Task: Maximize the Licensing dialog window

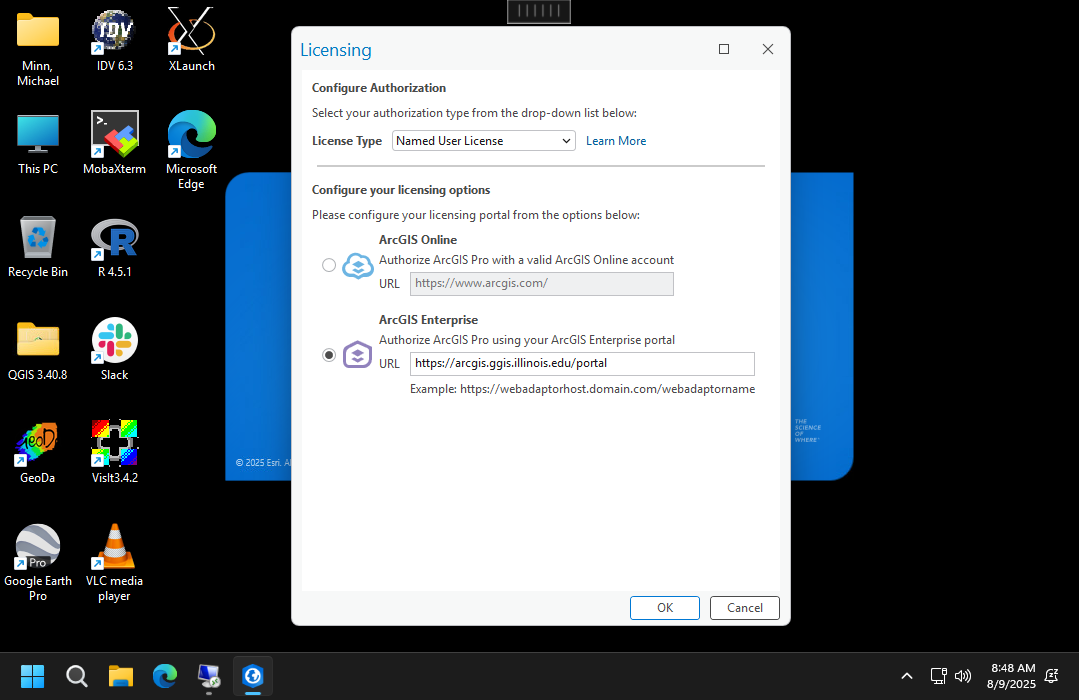Action: point(724,49)
